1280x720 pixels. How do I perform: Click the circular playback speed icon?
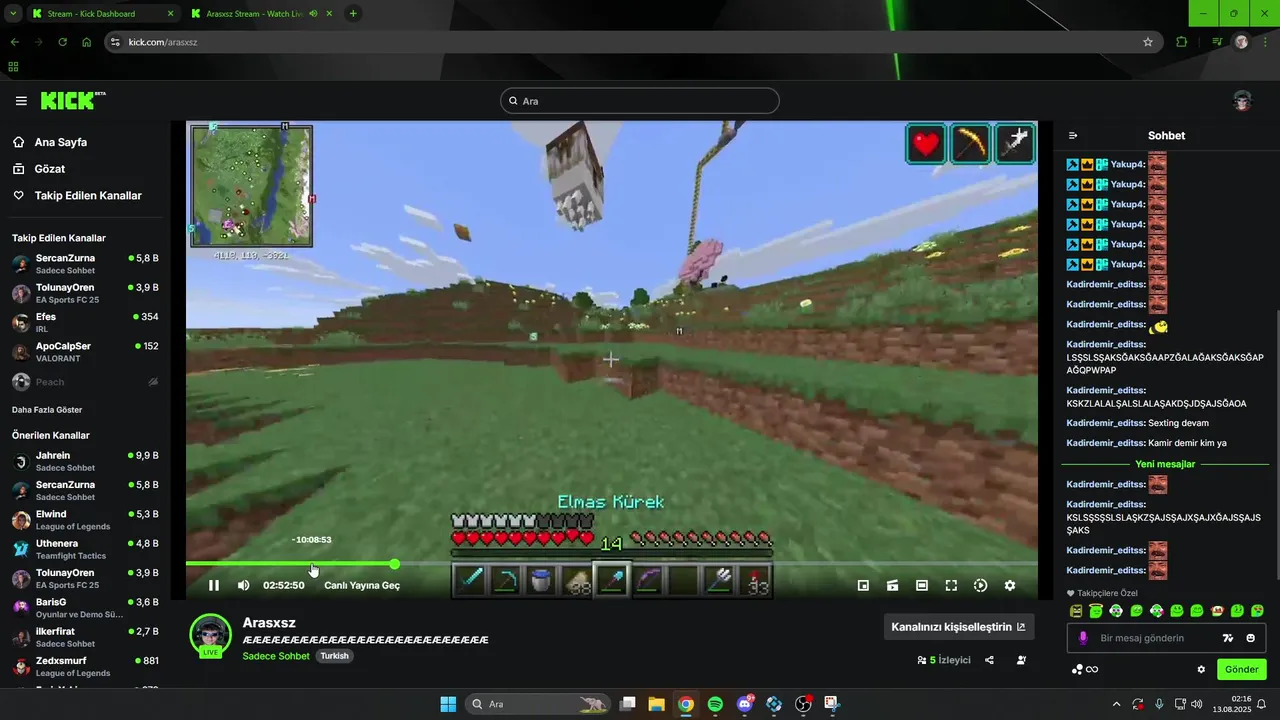click(980, 585)
